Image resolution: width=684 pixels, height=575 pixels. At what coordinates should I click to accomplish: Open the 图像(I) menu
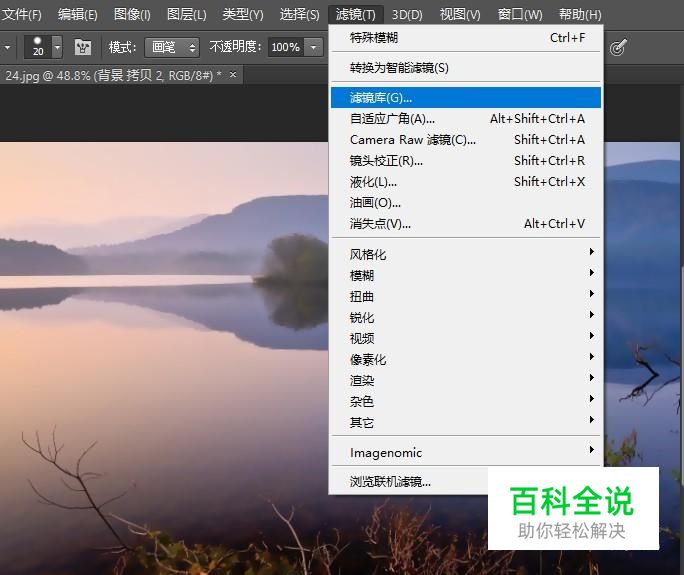132,15
